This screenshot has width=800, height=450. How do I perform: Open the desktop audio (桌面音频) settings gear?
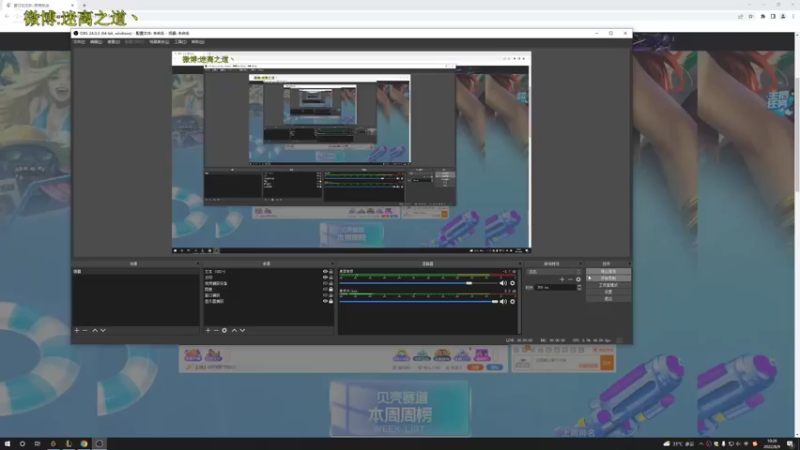513,283
